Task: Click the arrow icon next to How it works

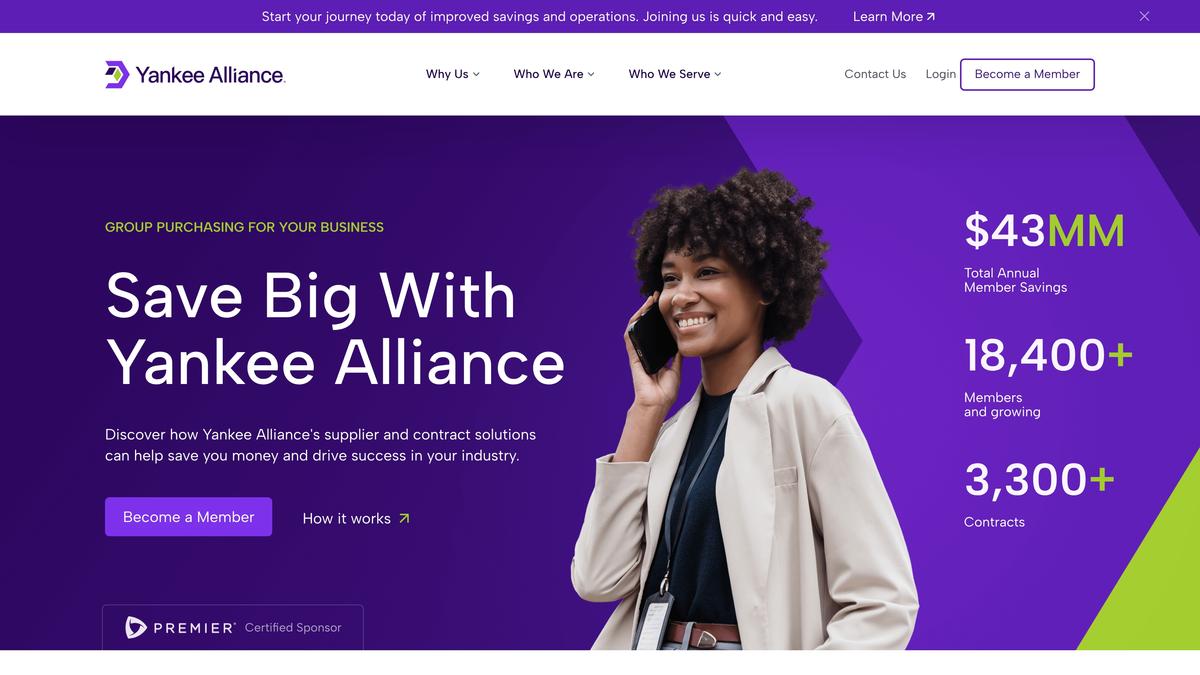Action: click(x=404, y=518)
